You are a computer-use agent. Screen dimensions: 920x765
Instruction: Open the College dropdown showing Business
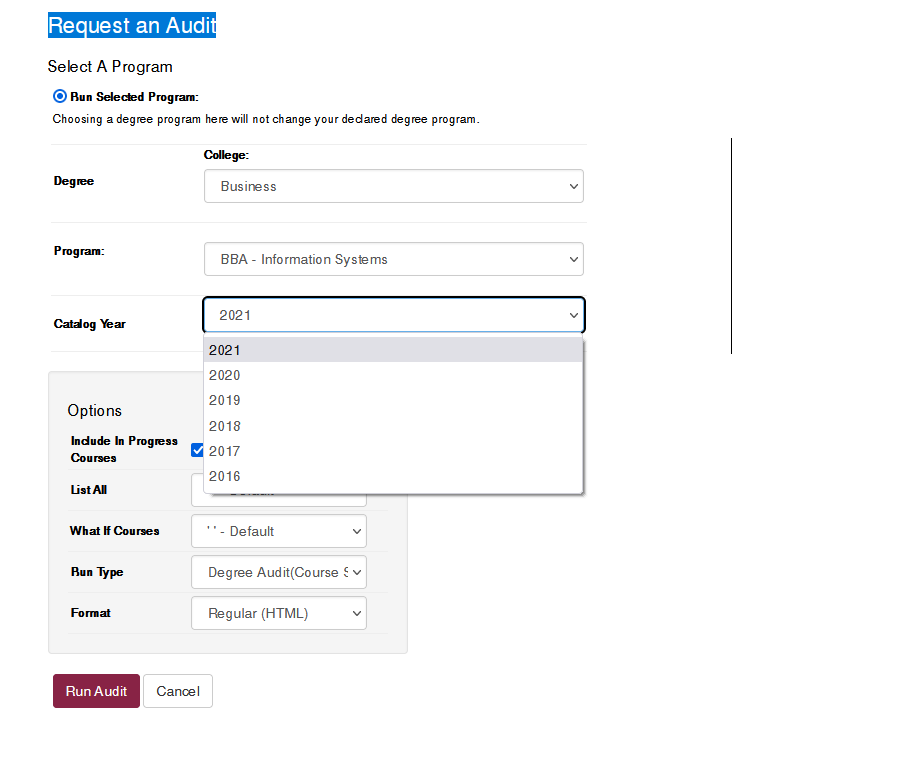pyautogui.click(x=393, y=186)
